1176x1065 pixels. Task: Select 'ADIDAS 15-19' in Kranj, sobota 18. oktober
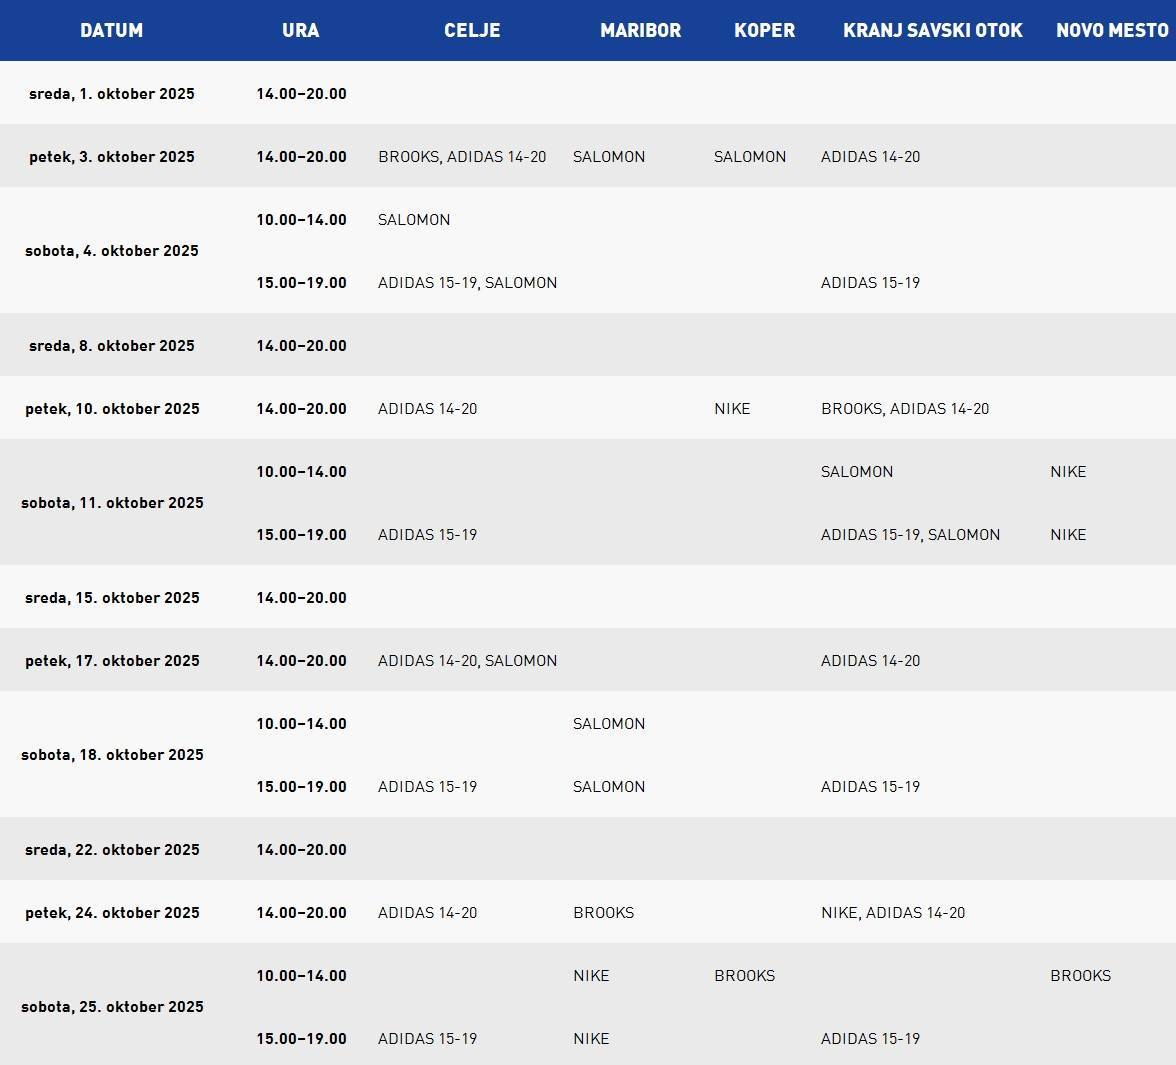[x=870, y=787]
